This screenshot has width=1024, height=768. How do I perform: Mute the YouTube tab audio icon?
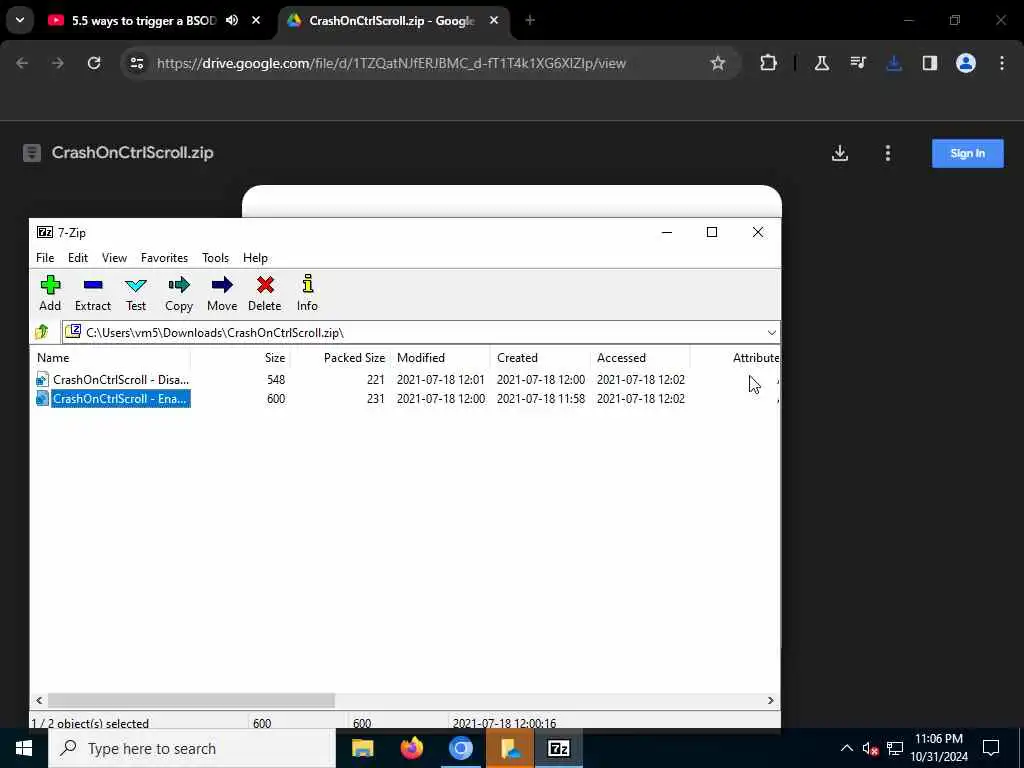pyautogui.click(x=232, y=21)
